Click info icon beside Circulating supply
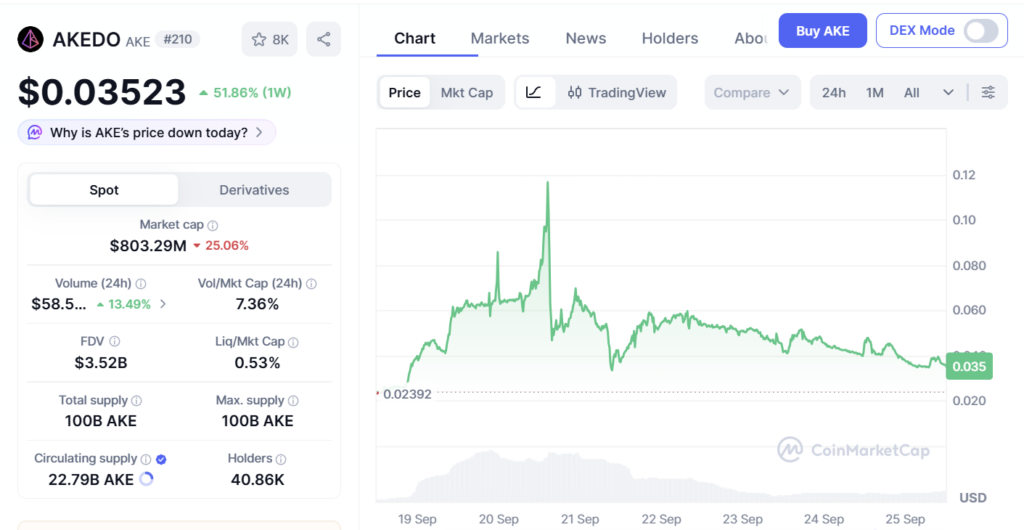 tap(146, 459)
